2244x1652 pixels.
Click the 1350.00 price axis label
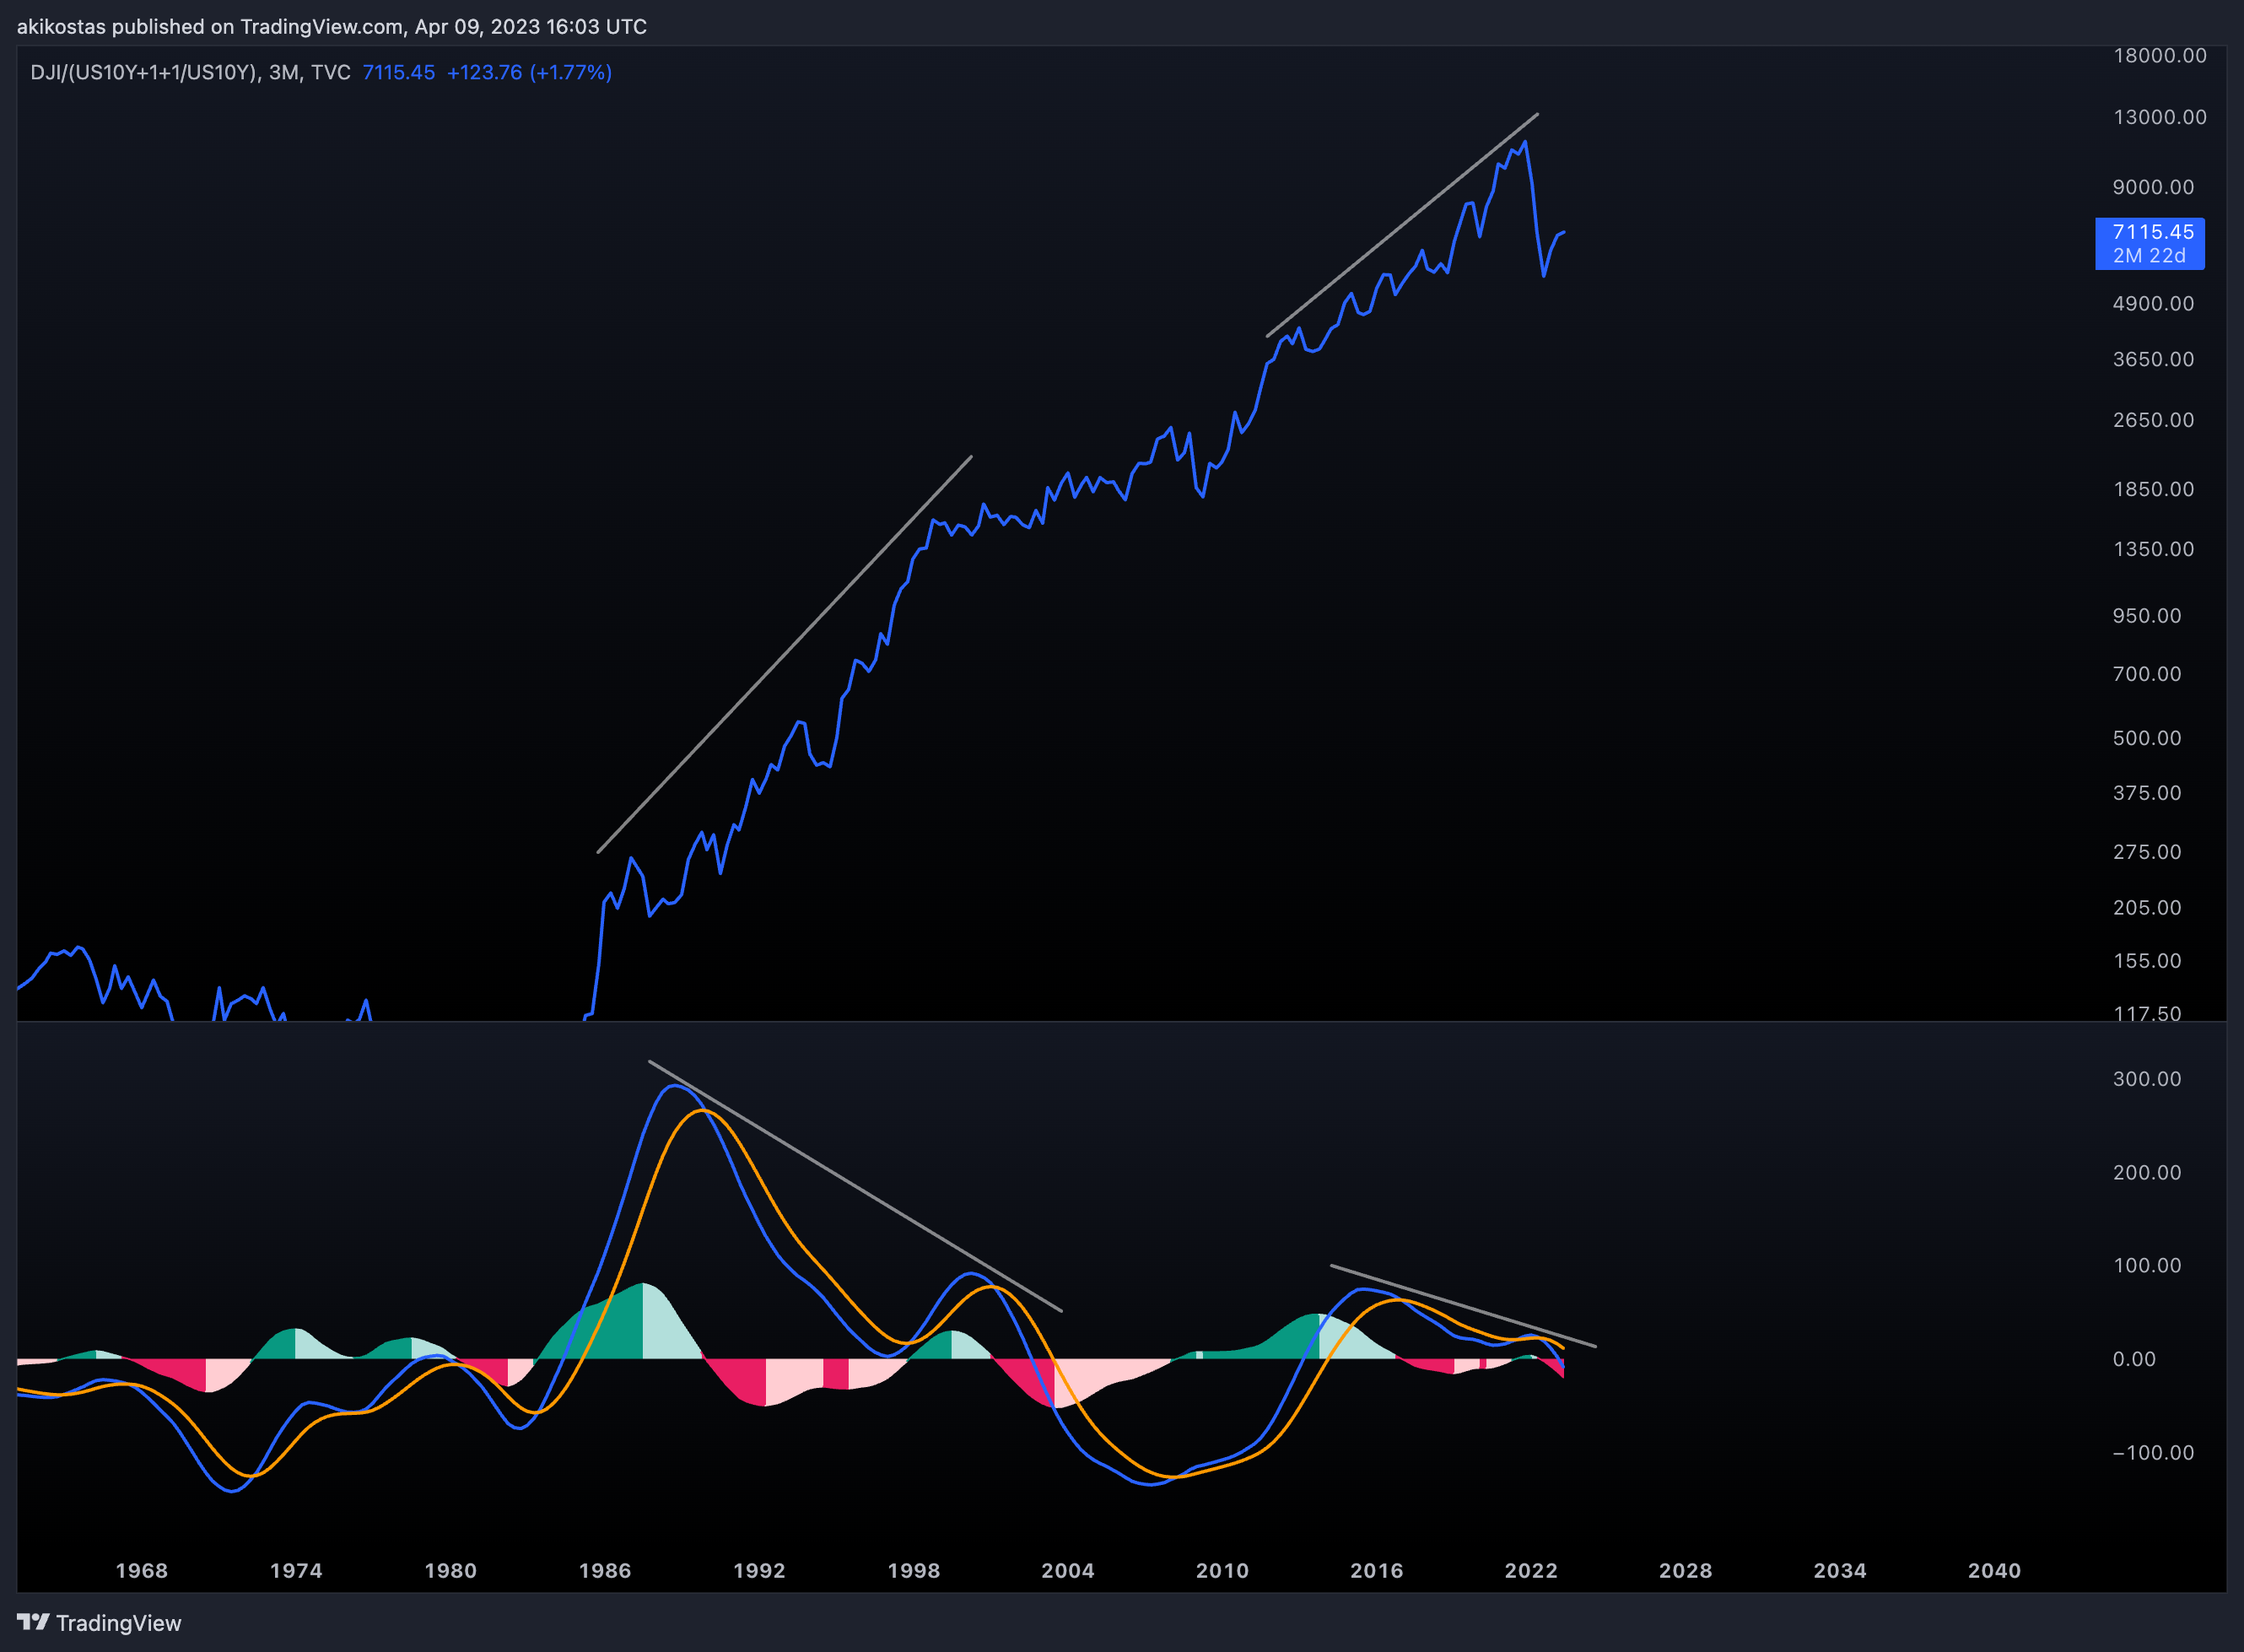(2153, 549)
